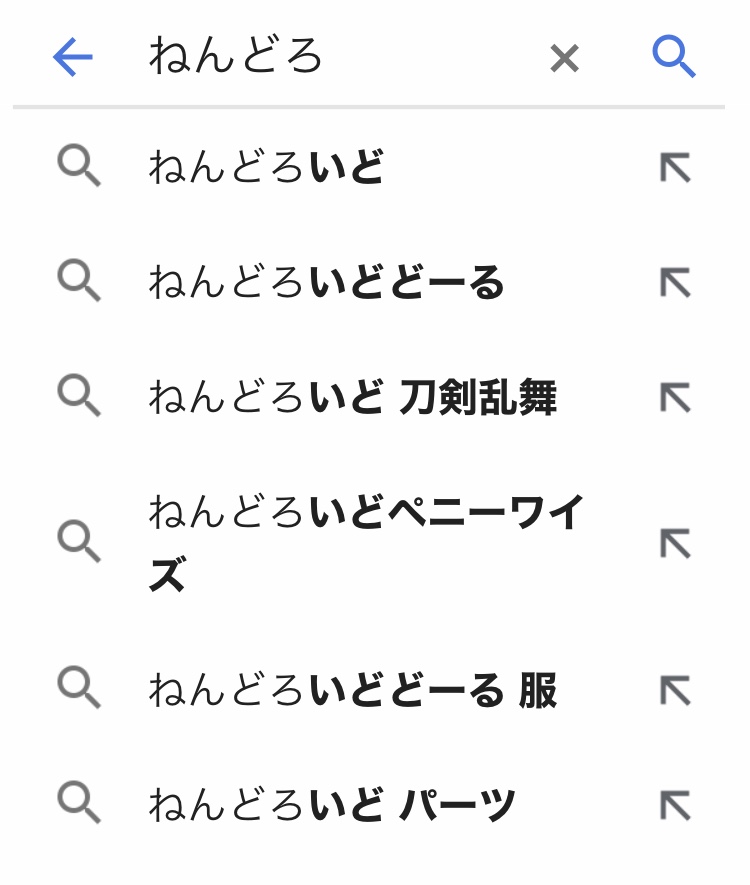Pick the suggestion ねんどろいど パーツ
The height and width of the screenshot is (885, 750).
pos(332,805)
